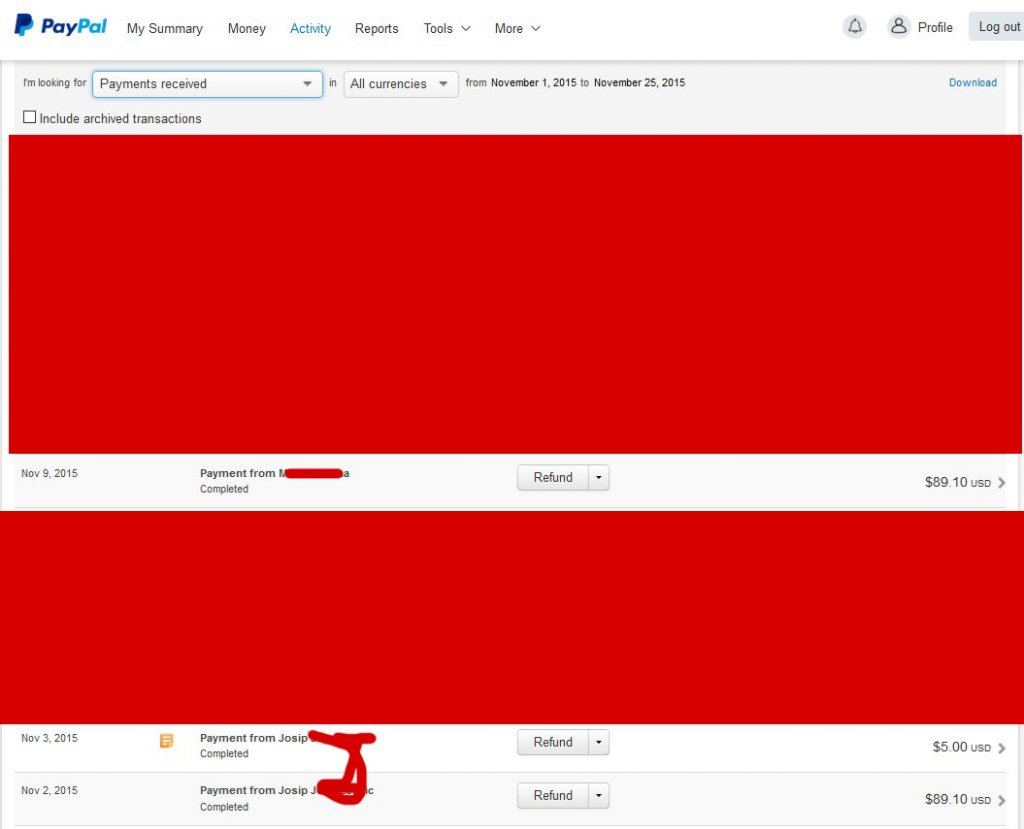Click the Profile link
The width and height of the screenshot is (1024, 829).
click(x=935, y=27)
